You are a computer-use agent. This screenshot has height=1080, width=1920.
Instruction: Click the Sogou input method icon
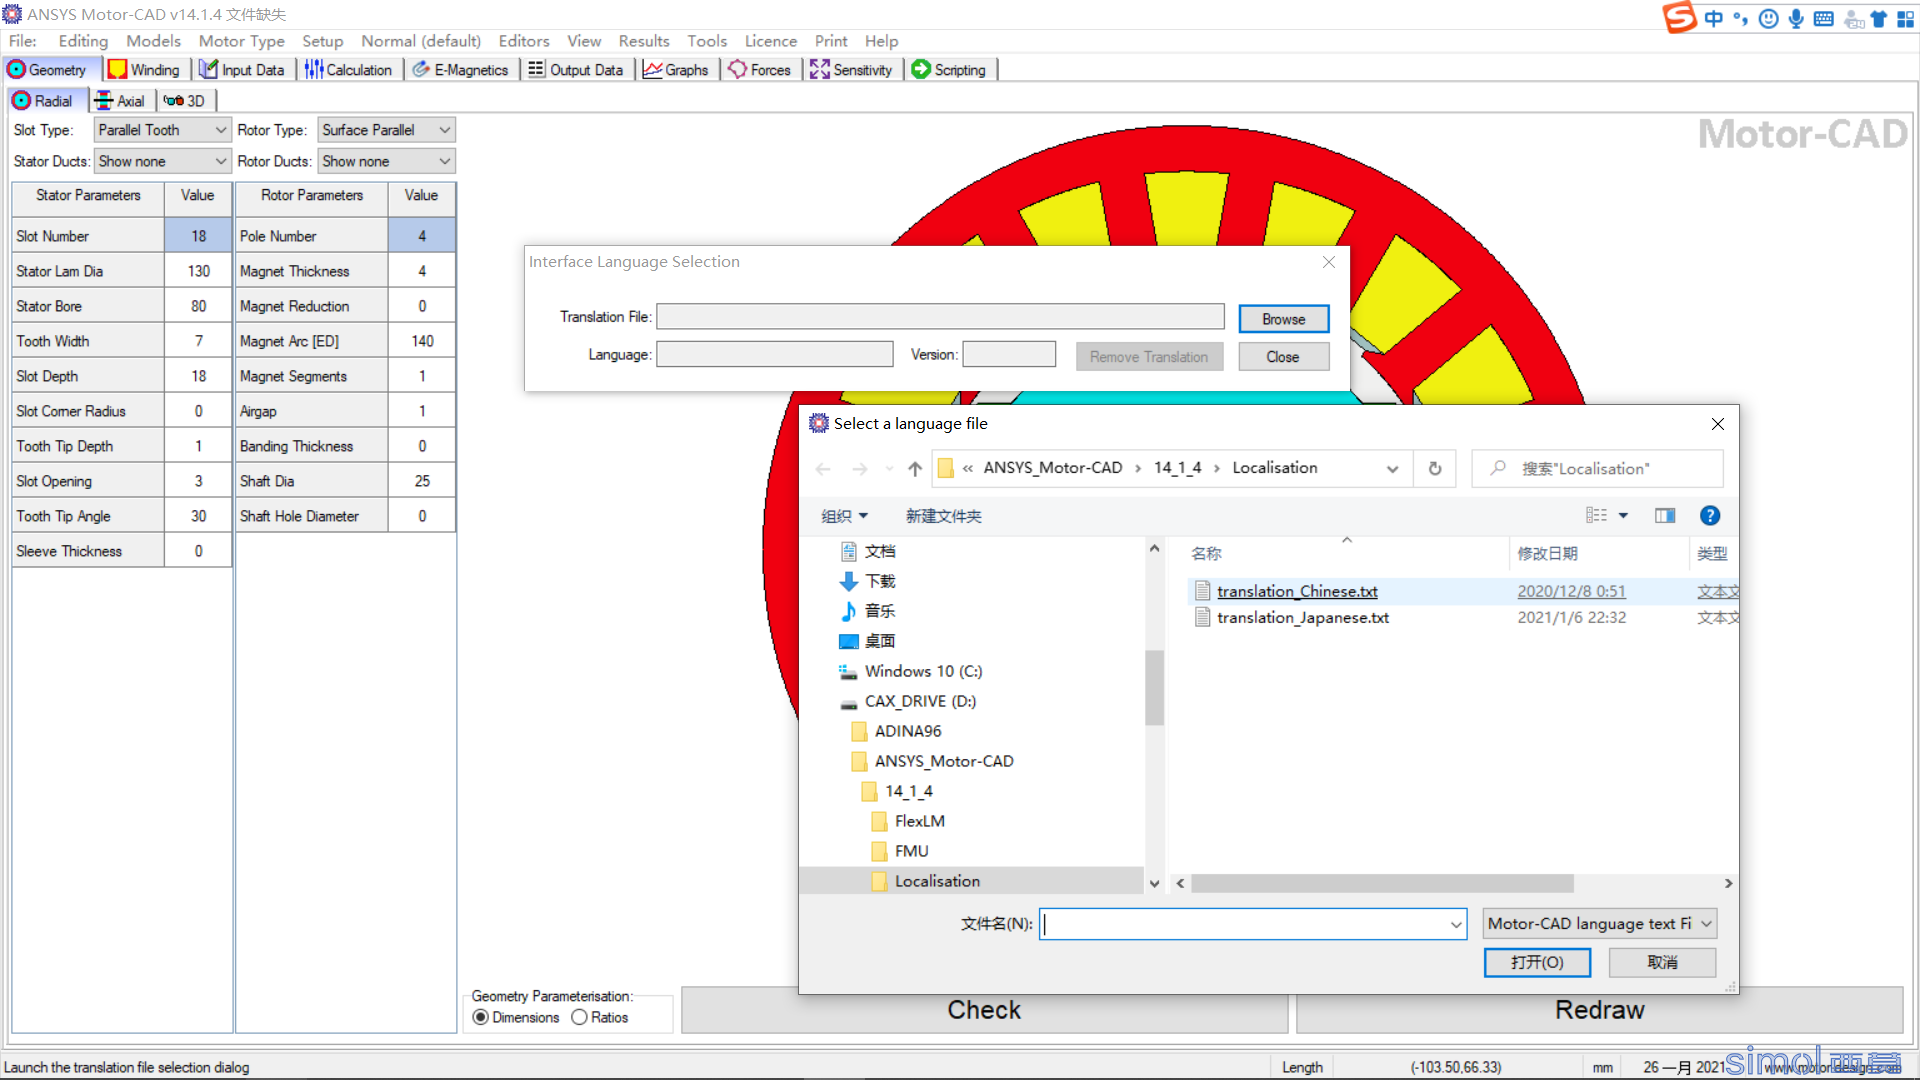coord(1680,18)
